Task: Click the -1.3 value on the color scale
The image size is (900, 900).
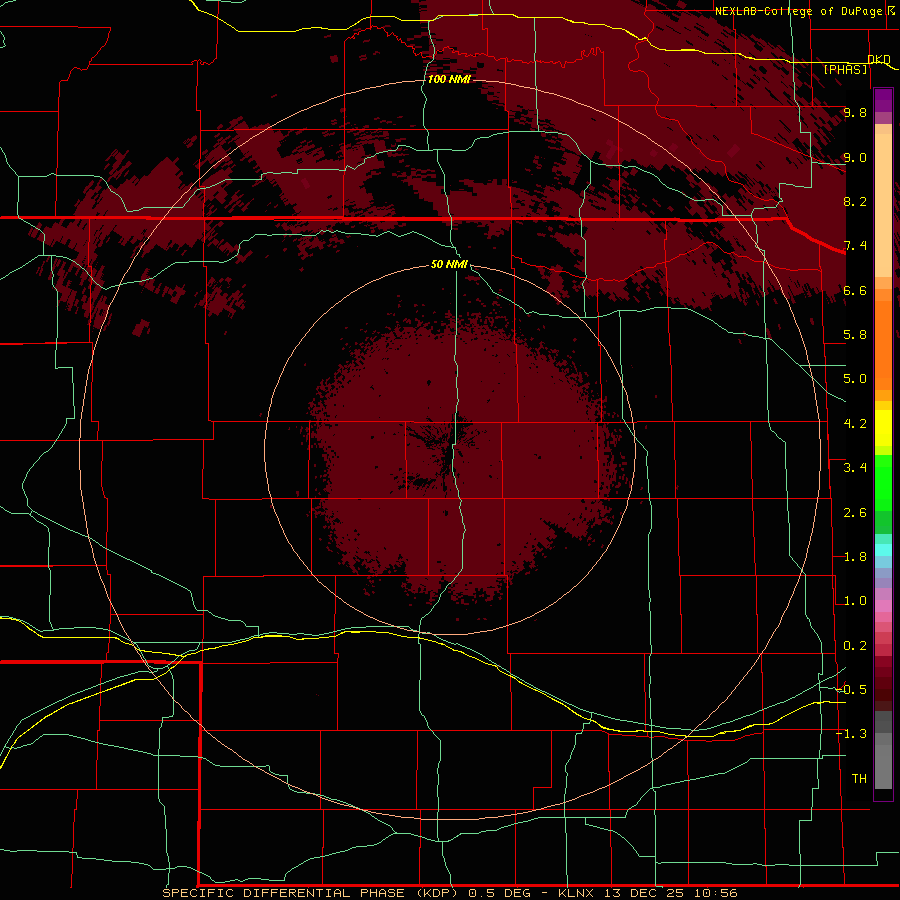Action: click(851, 734)
